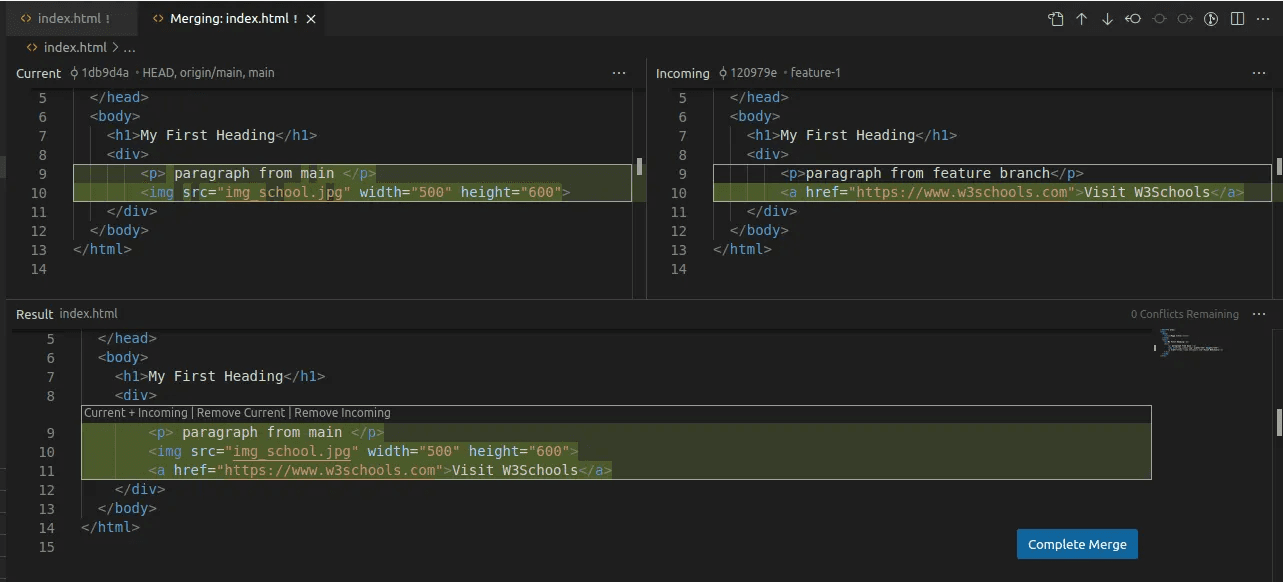This screenshot has height=582, width=1283.
Task: Click the Open File icon in editor toolbar
Action: tap(1055, 19)
